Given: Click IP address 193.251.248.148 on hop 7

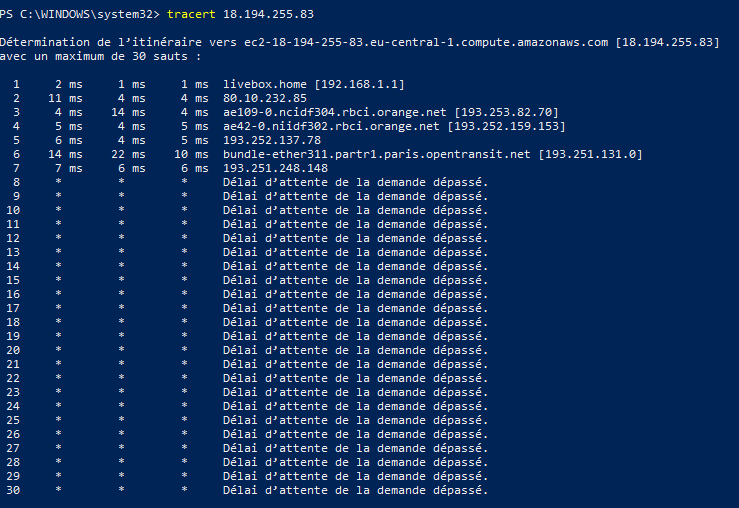Looking at the screenshot, I should [276, 168].
